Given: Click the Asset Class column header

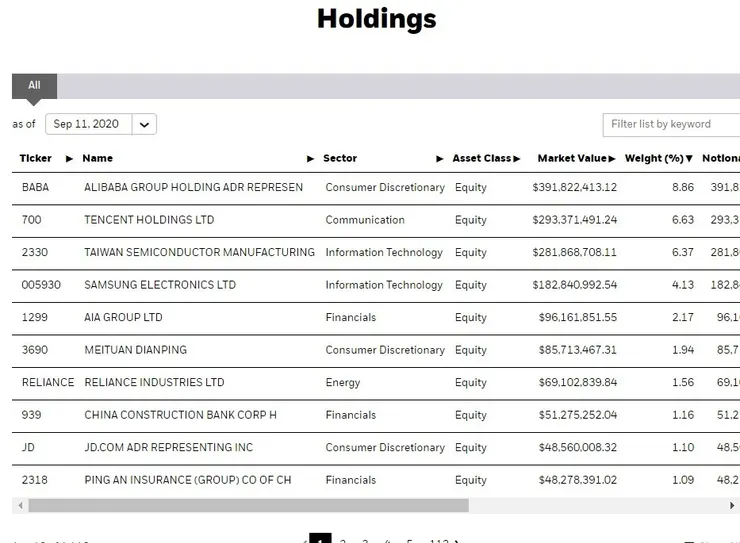Looking at the screenshot, I should pyautogui.click(x=481, y=159).
